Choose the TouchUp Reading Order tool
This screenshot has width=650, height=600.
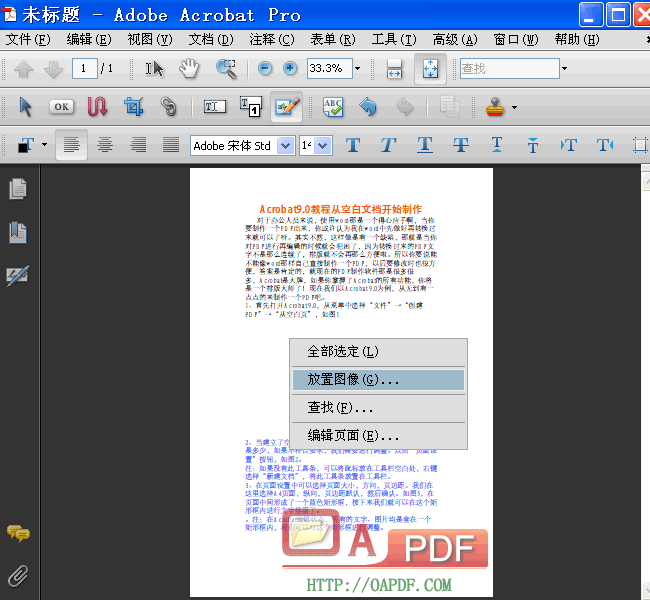point(251,107)
